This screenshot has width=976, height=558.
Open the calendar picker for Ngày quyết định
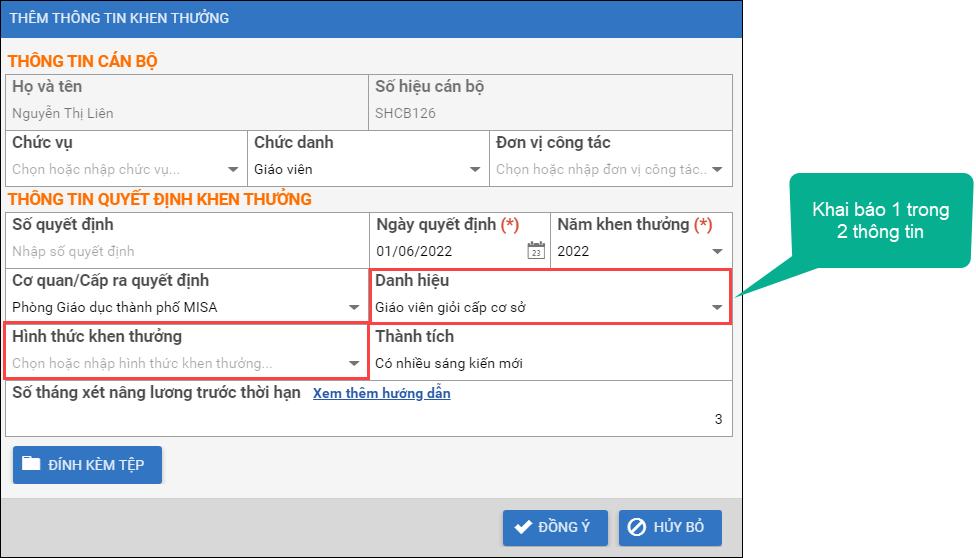(536, 251)
